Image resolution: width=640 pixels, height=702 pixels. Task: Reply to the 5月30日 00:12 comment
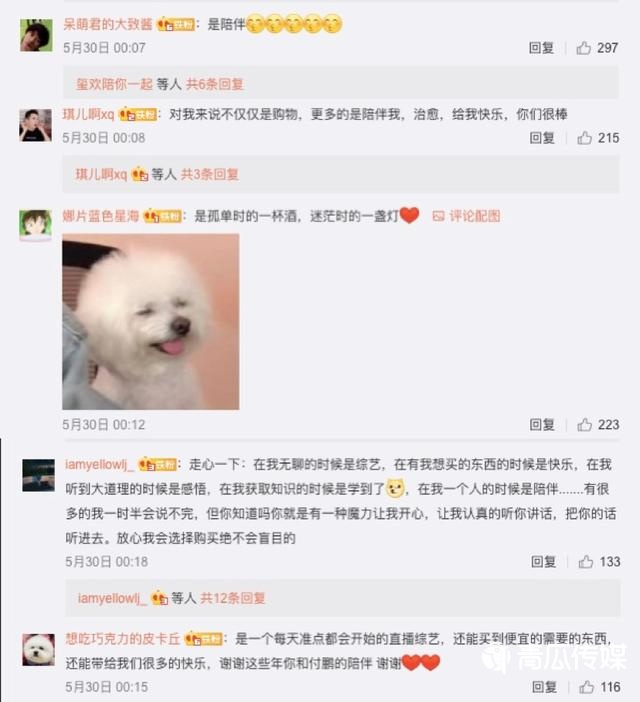[542, 424]
